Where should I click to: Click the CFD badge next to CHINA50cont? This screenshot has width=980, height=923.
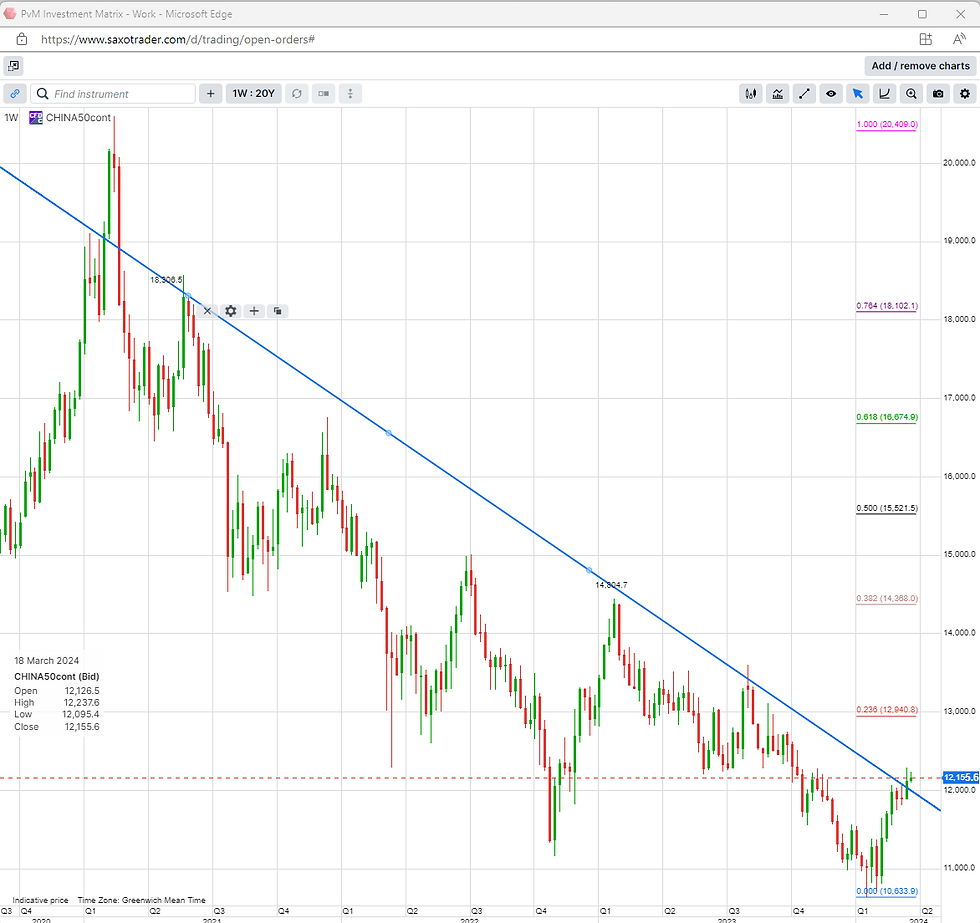tap(36, 117)
